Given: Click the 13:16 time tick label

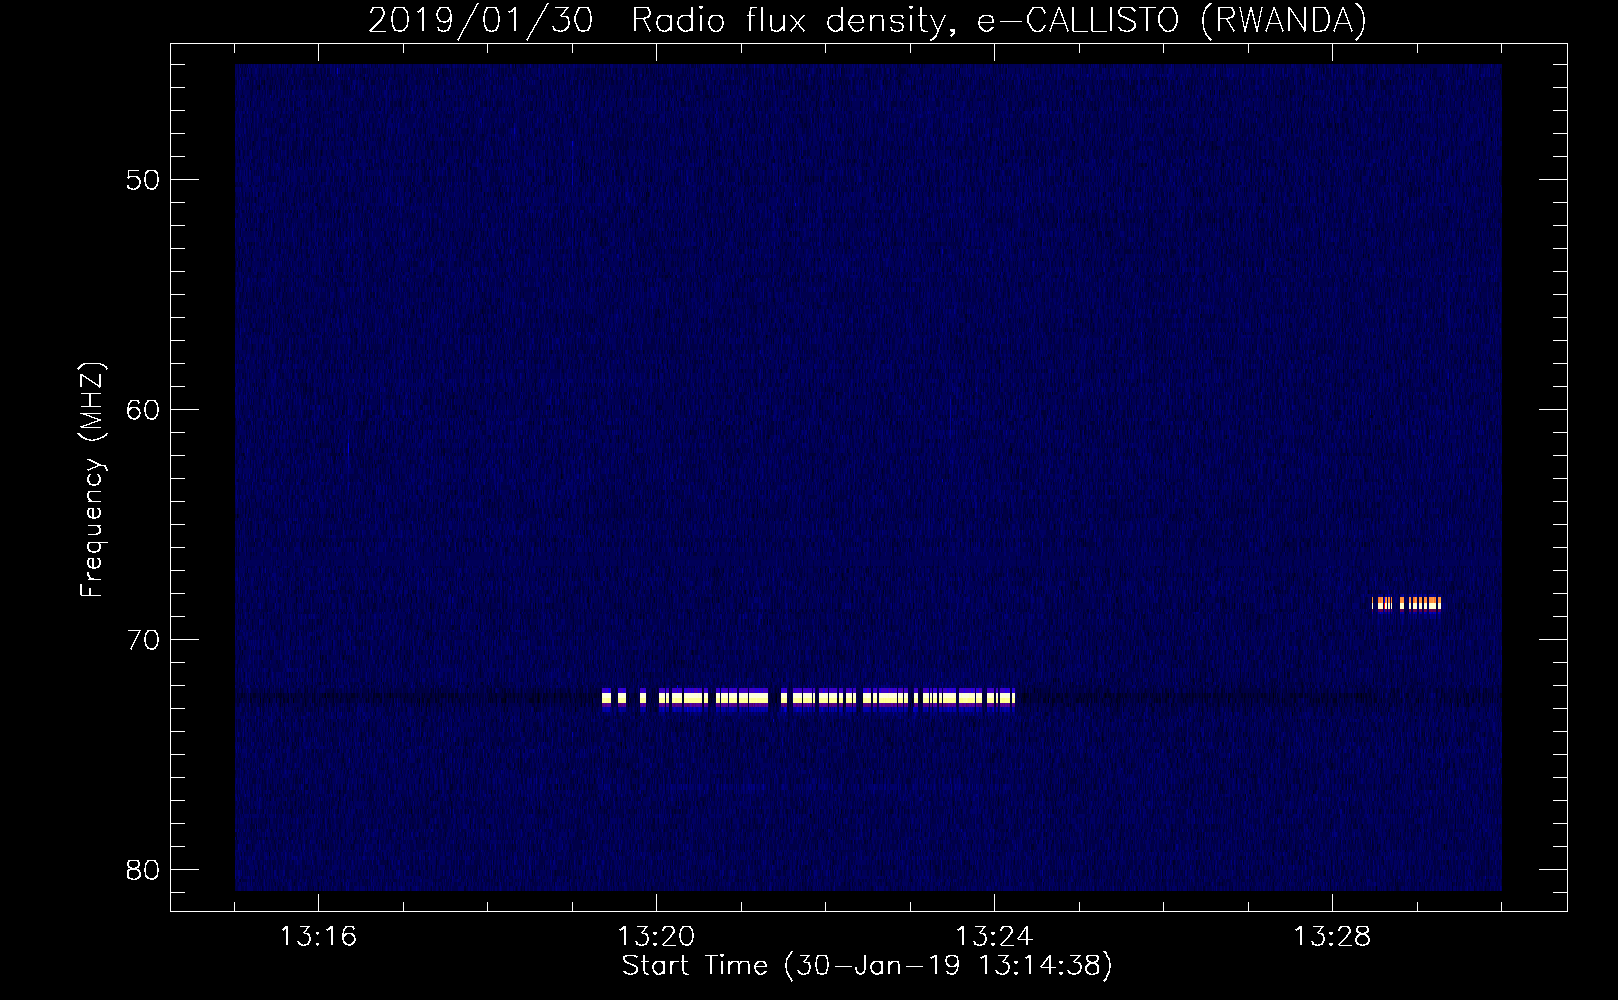Looking at the screenshot, I should [318, 937].
